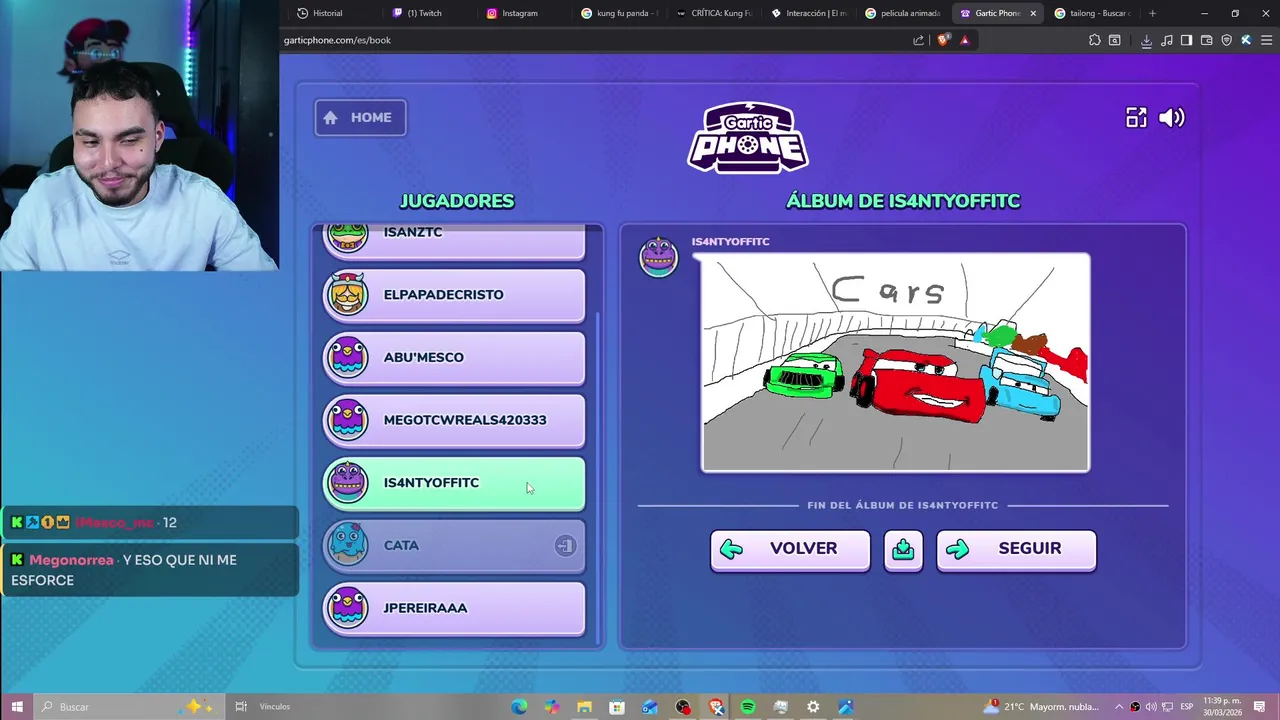
Task: Switch to the kung fu panda tab
Action: 619,13
